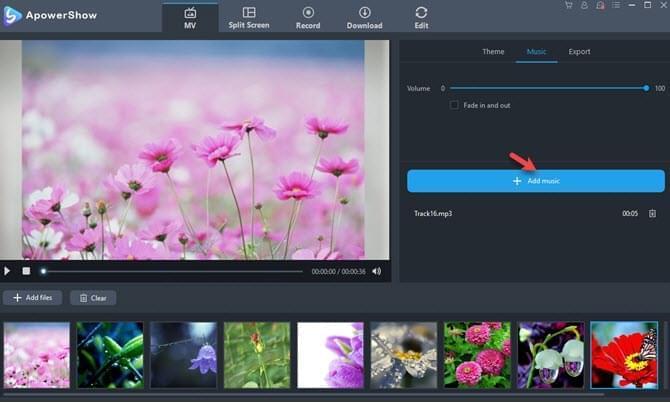Click the ApowerShow logo icon
670x403 pixels.
[x=12, y=16]
